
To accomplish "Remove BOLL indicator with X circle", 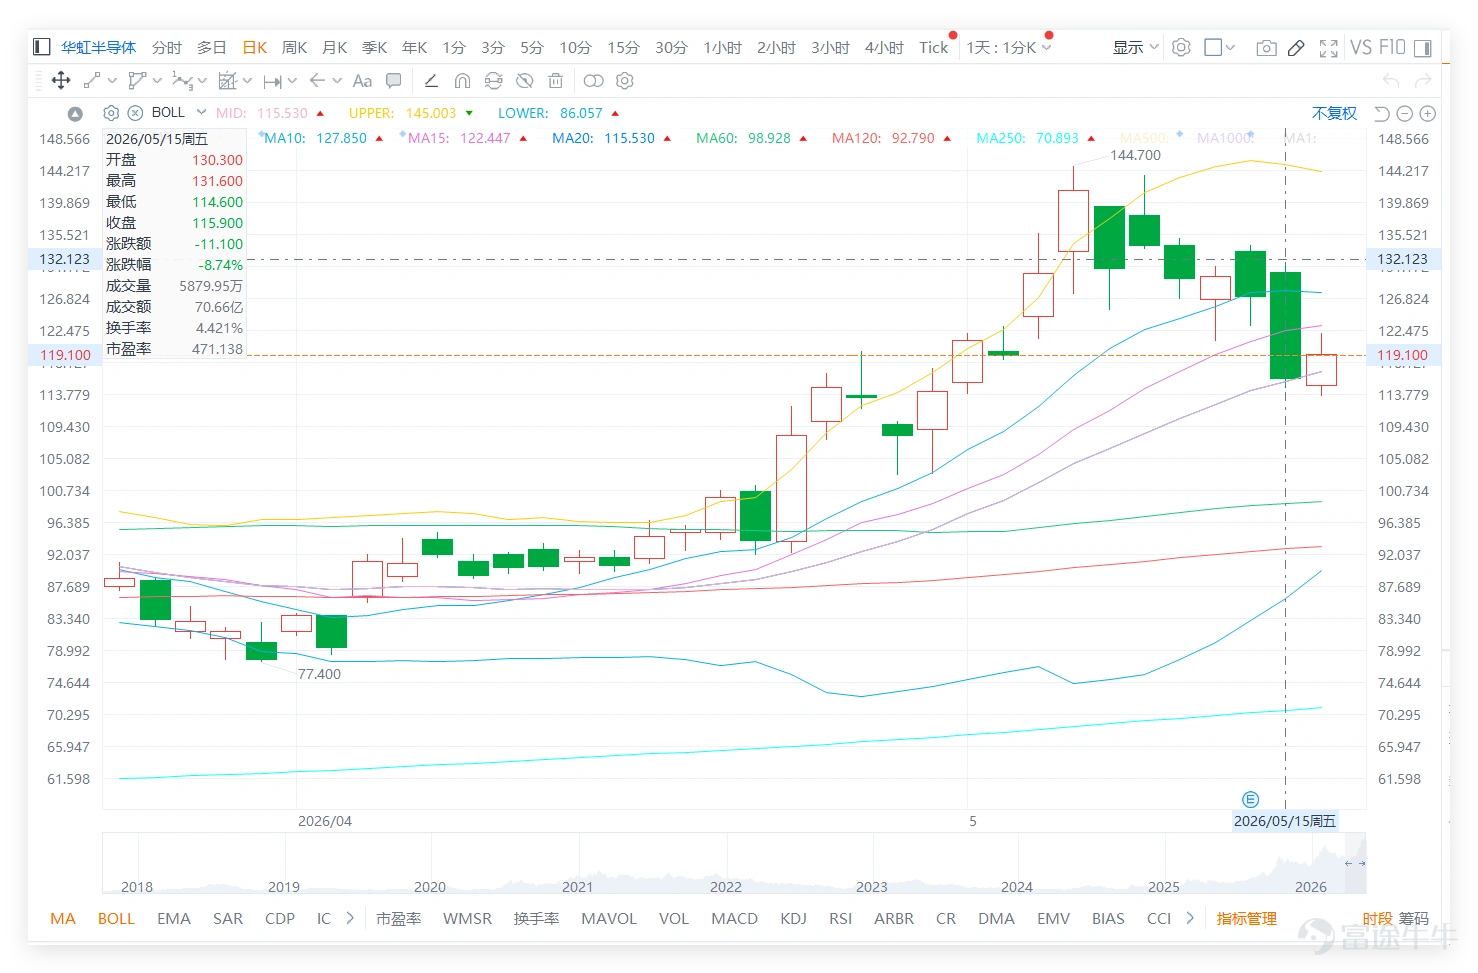I will (135, 113).
